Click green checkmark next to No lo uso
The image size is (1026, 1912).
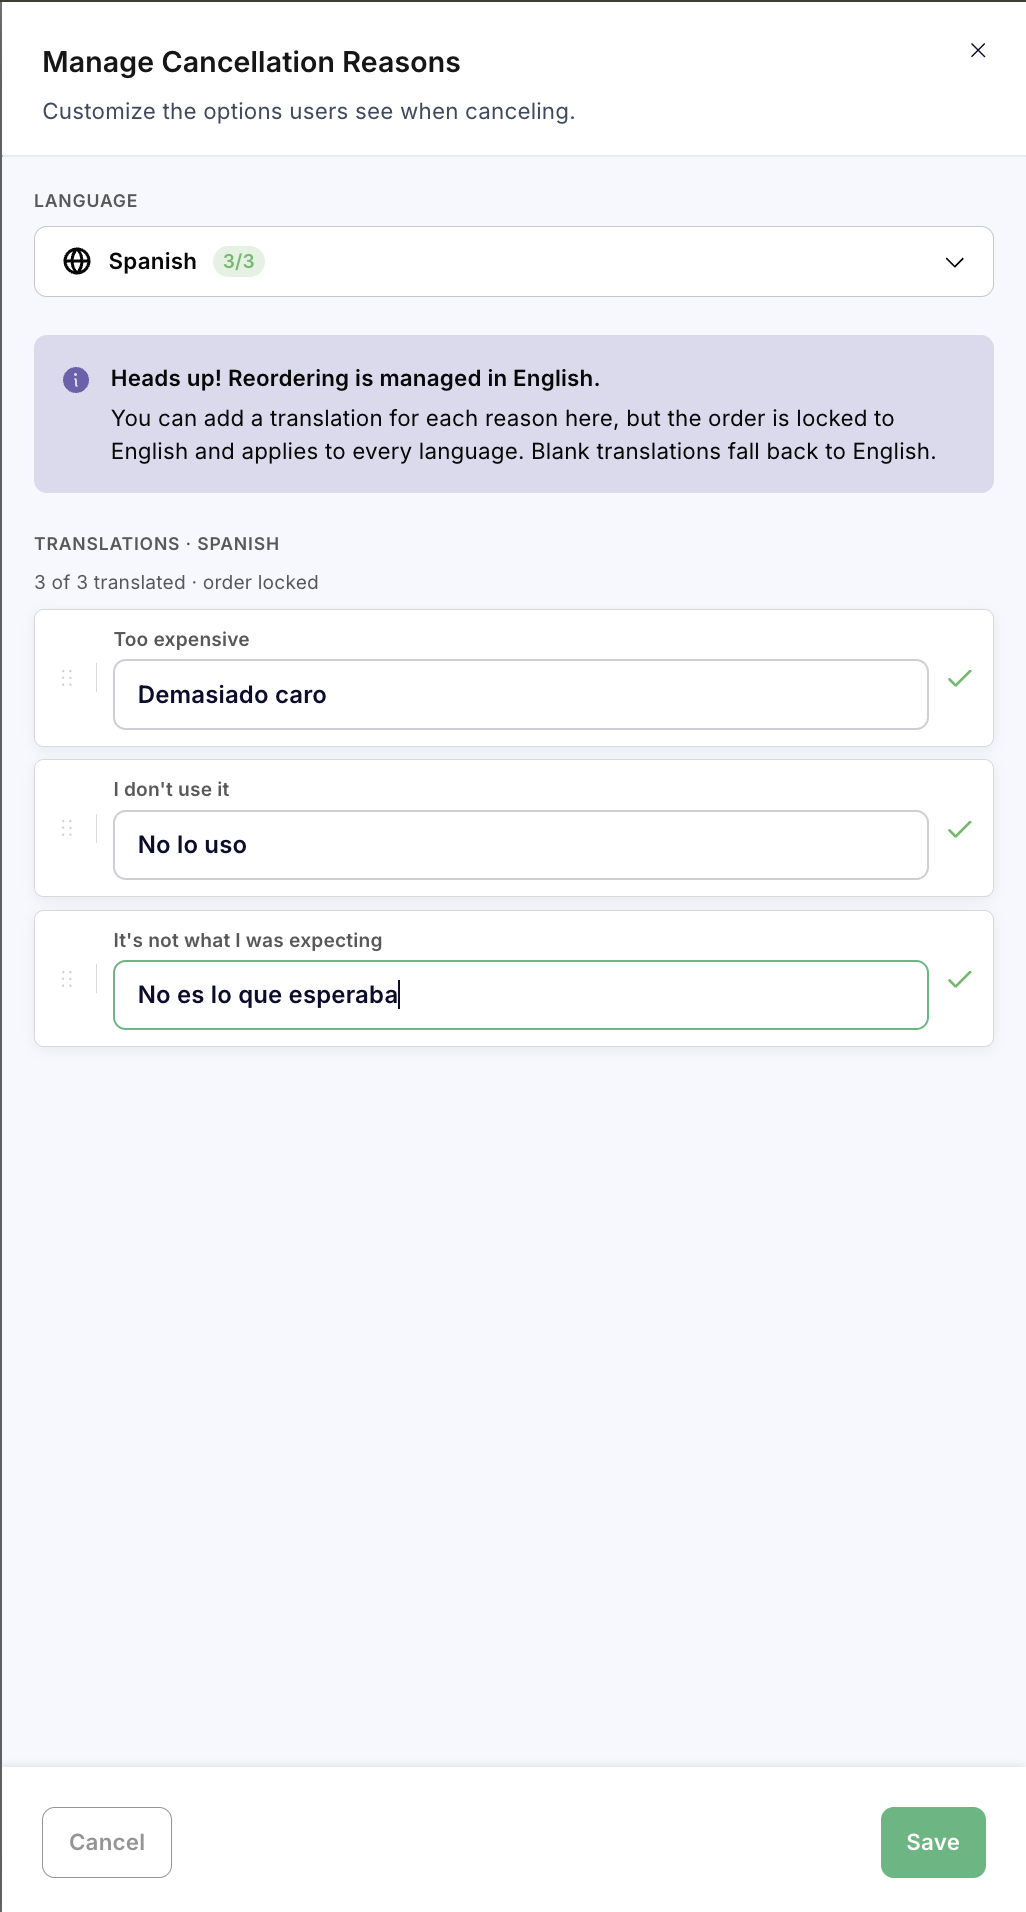click(x=960, y=829)
